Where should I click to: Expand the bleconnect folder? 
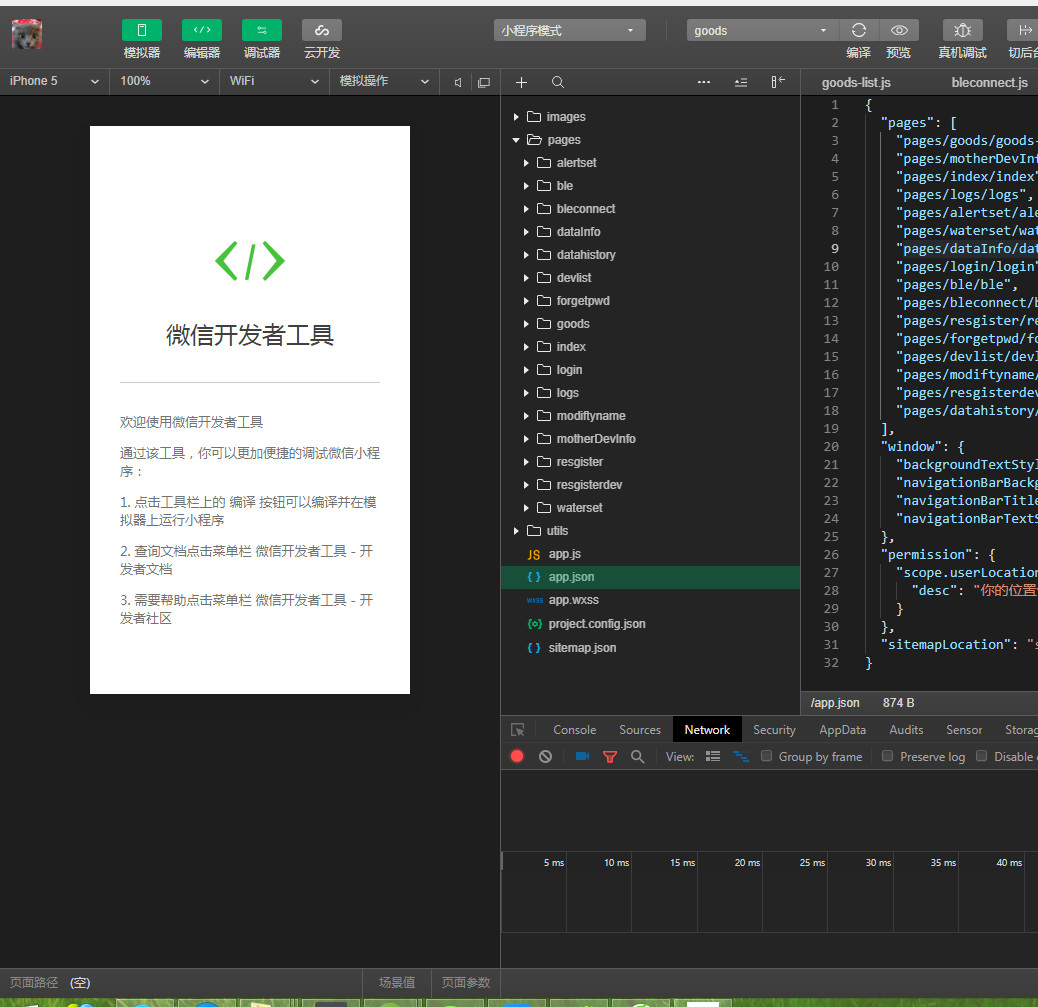pos(526,209)
